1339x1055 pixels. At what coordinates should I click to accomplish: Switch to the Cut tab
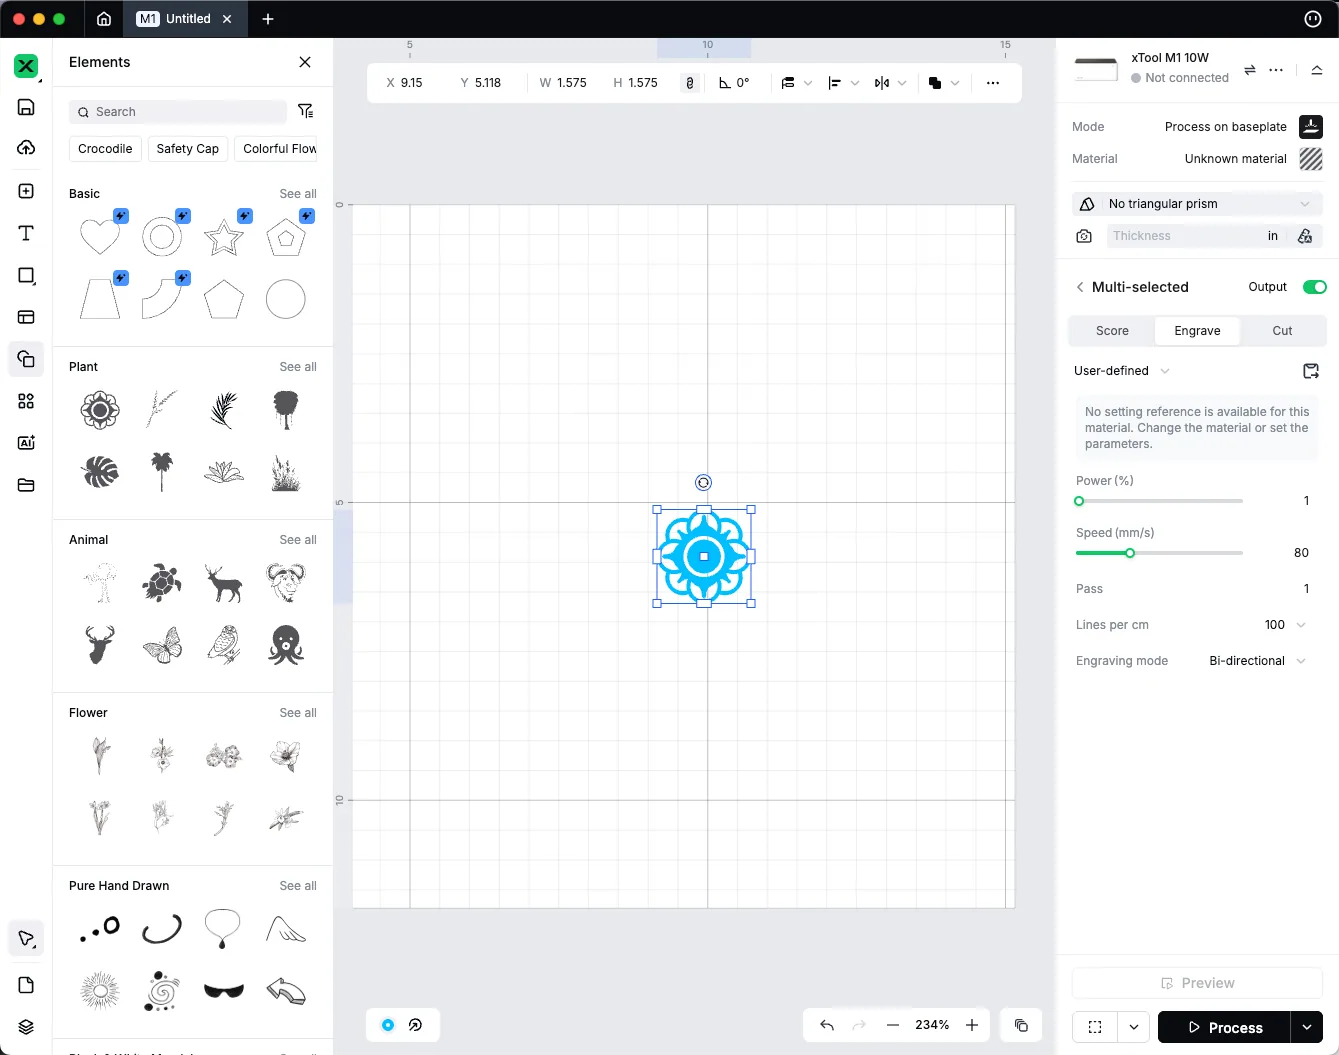(x=1282, y=331)
